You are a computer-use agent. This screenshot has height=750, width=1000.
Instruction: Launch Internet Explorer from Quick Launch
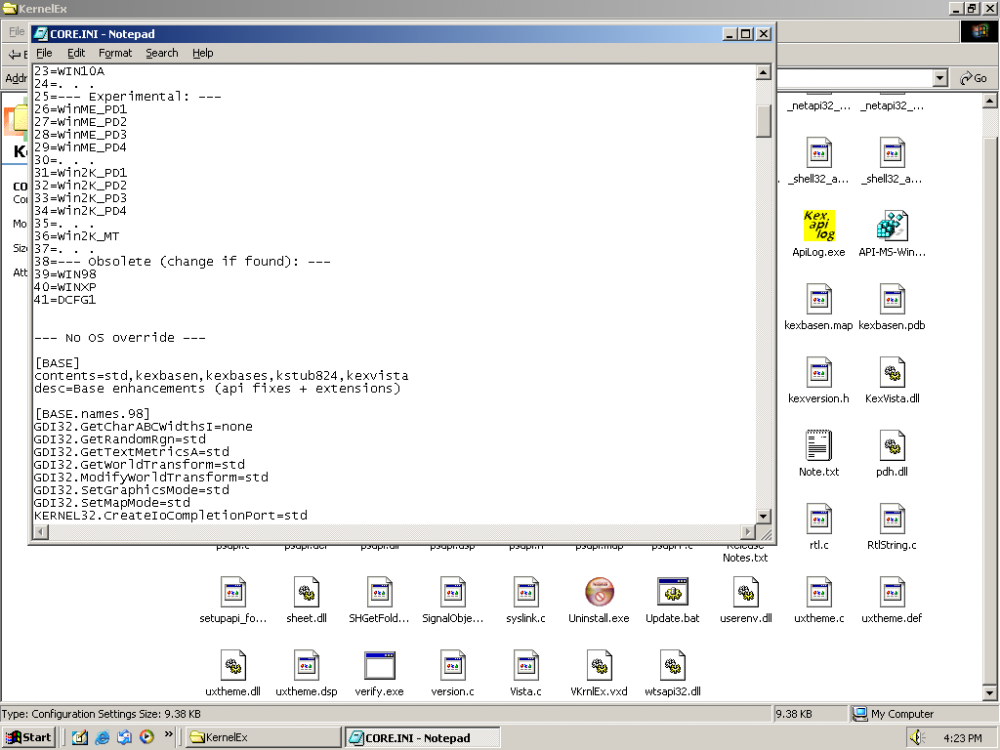[102, 738]
